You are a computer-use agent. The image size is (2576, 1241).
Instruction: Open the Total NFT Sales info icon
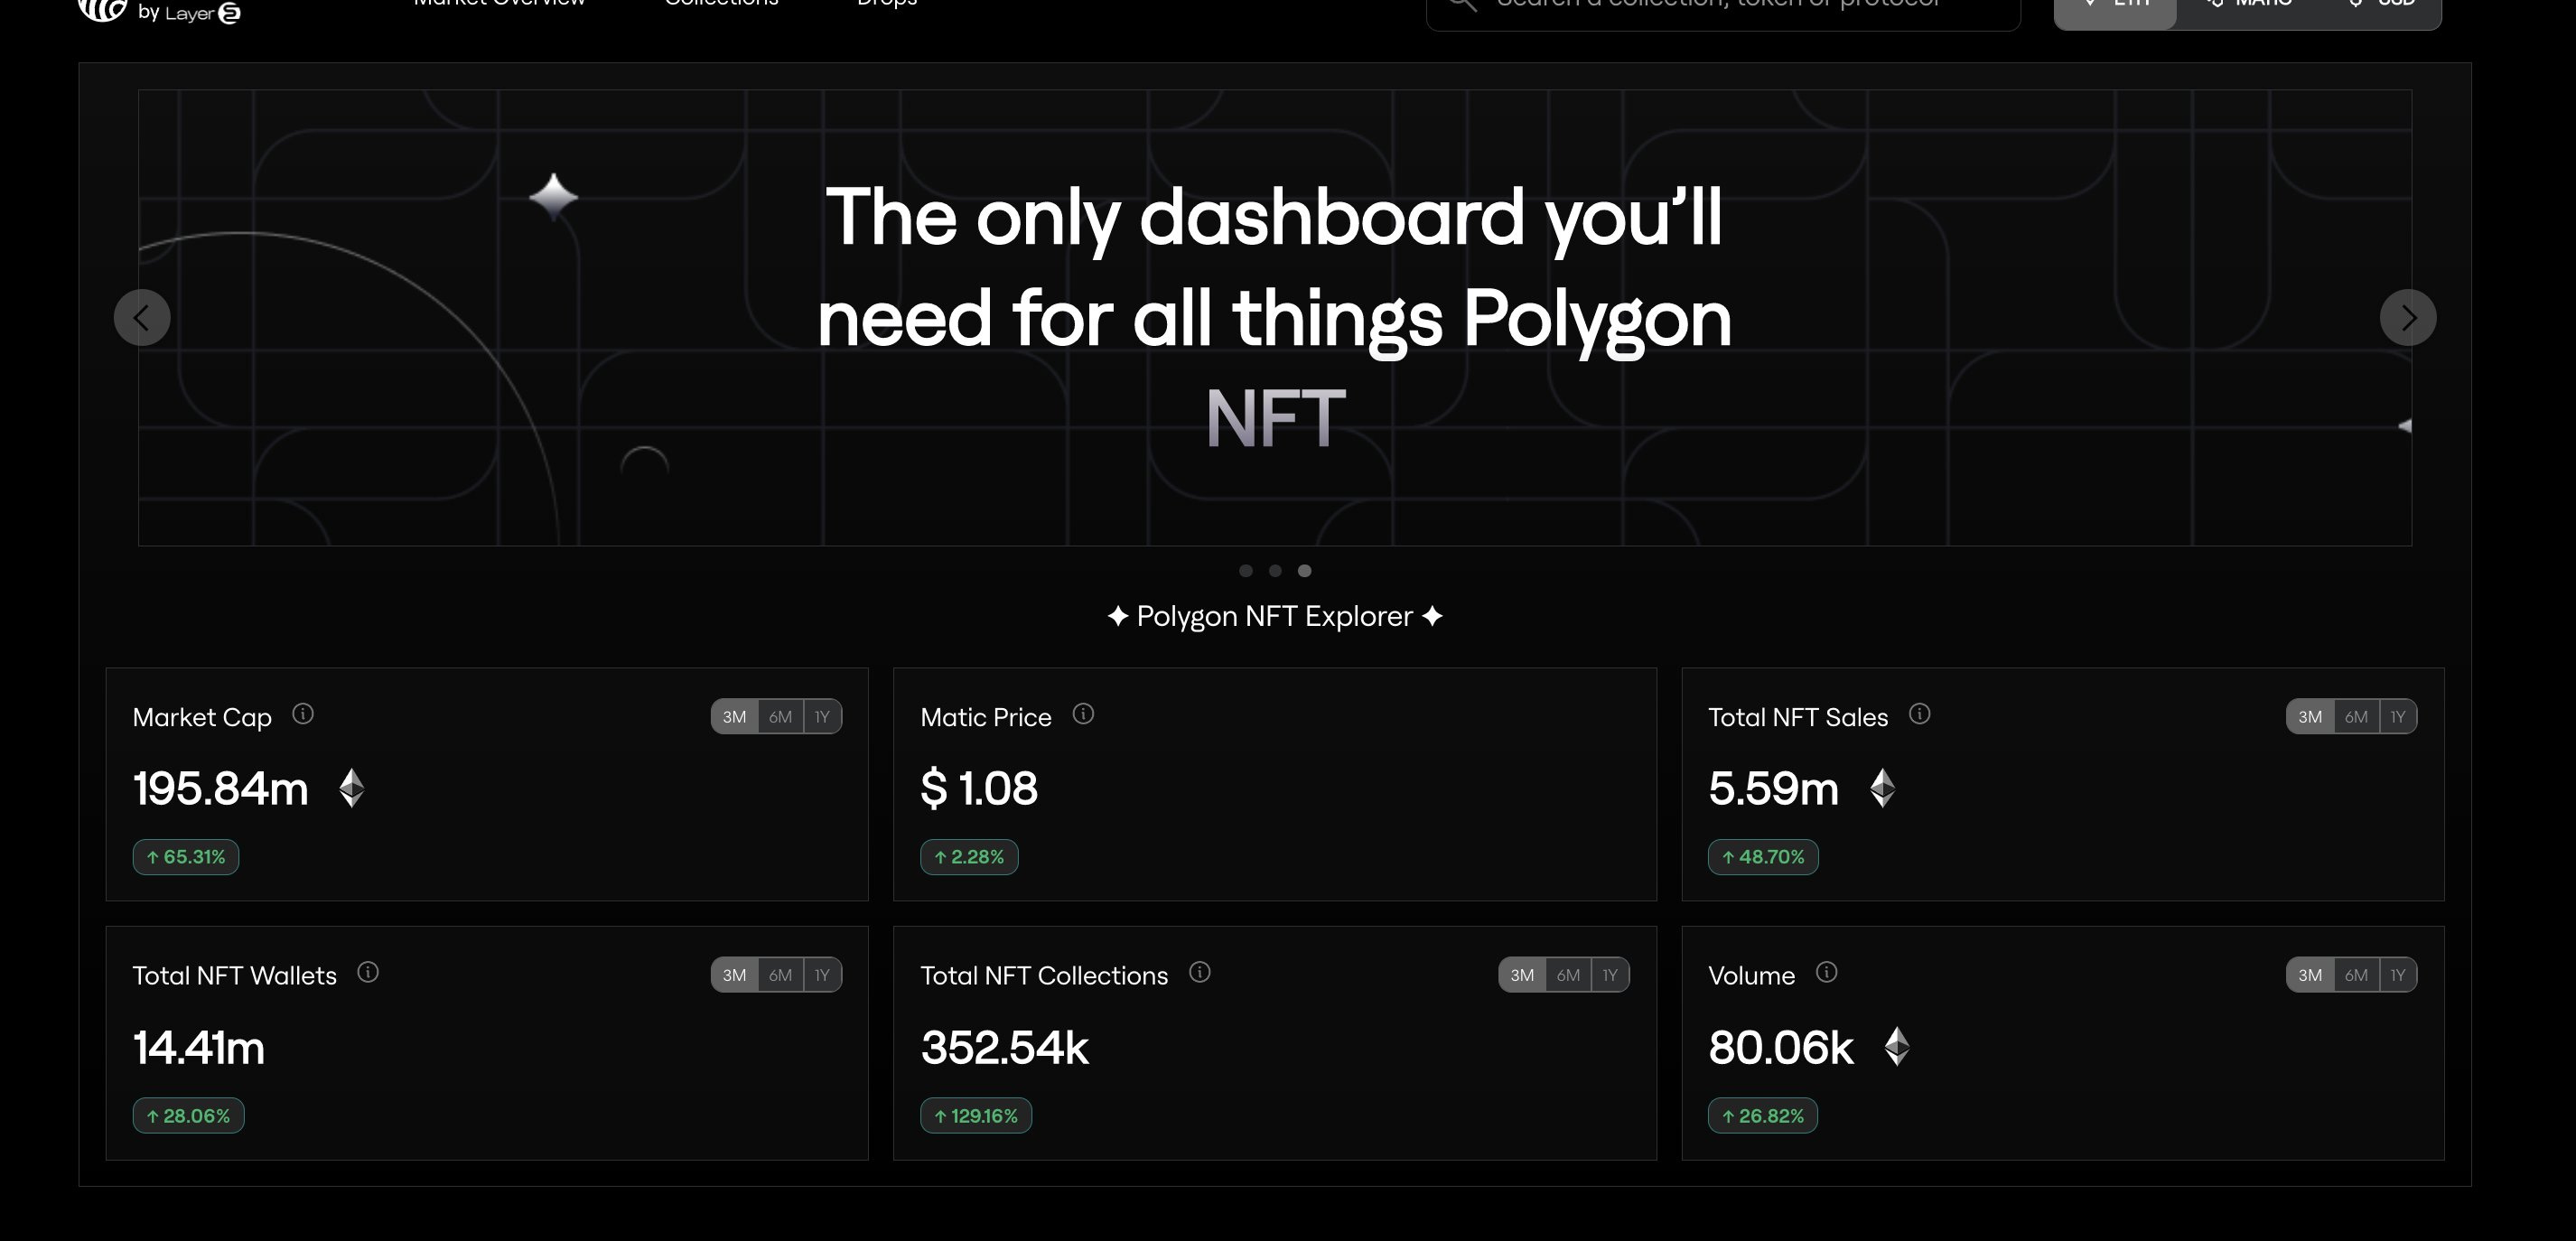click(x=1919, y=714)
